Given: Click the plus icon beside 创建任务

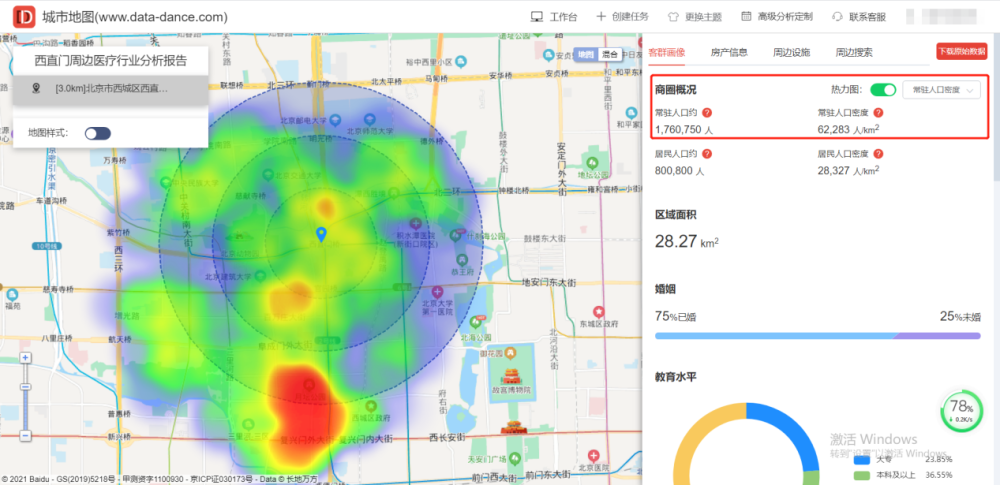Looking at the screenshot, I should tap(601, 17).
